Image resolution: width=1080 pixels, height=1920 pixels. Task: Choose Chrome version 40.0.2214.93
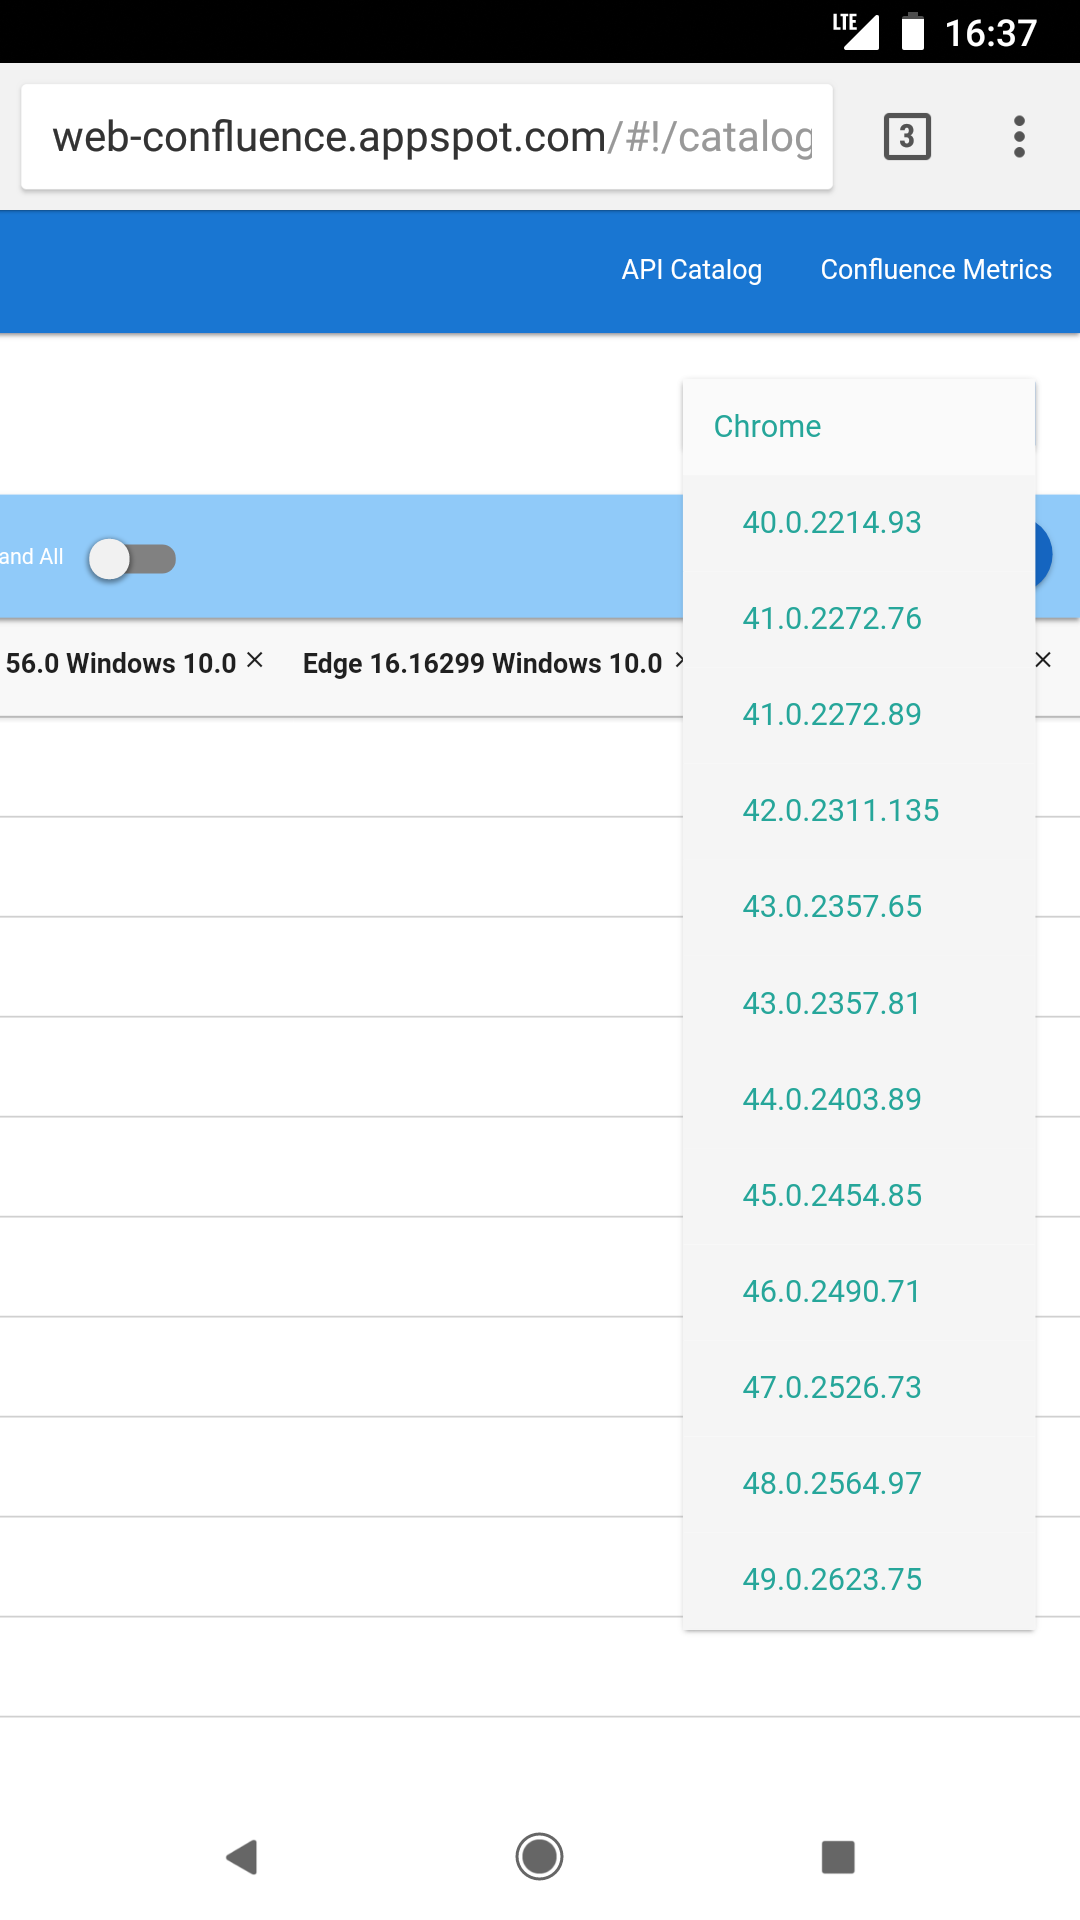coord(859,522)
